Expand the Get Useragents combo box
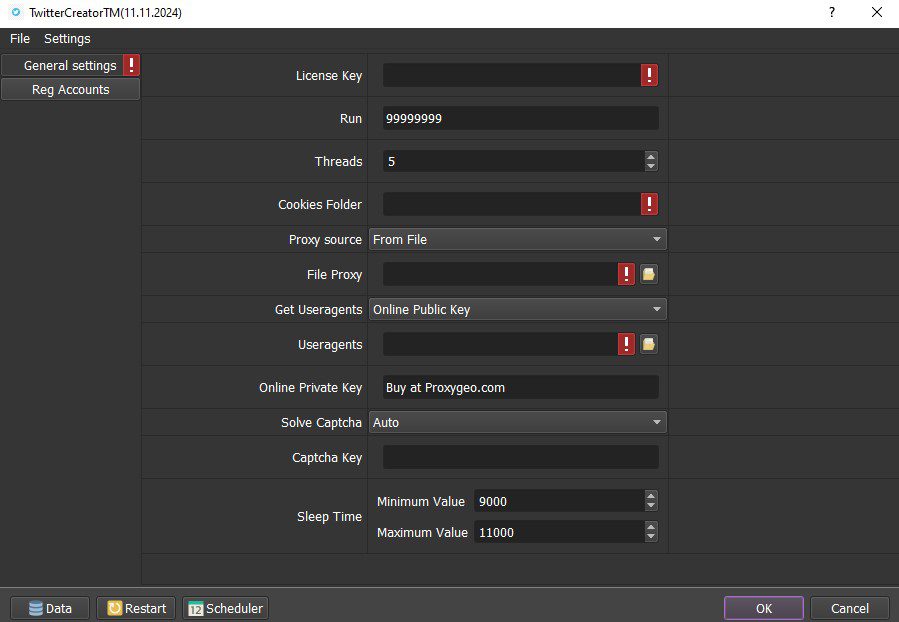 (x=517, y=309)
